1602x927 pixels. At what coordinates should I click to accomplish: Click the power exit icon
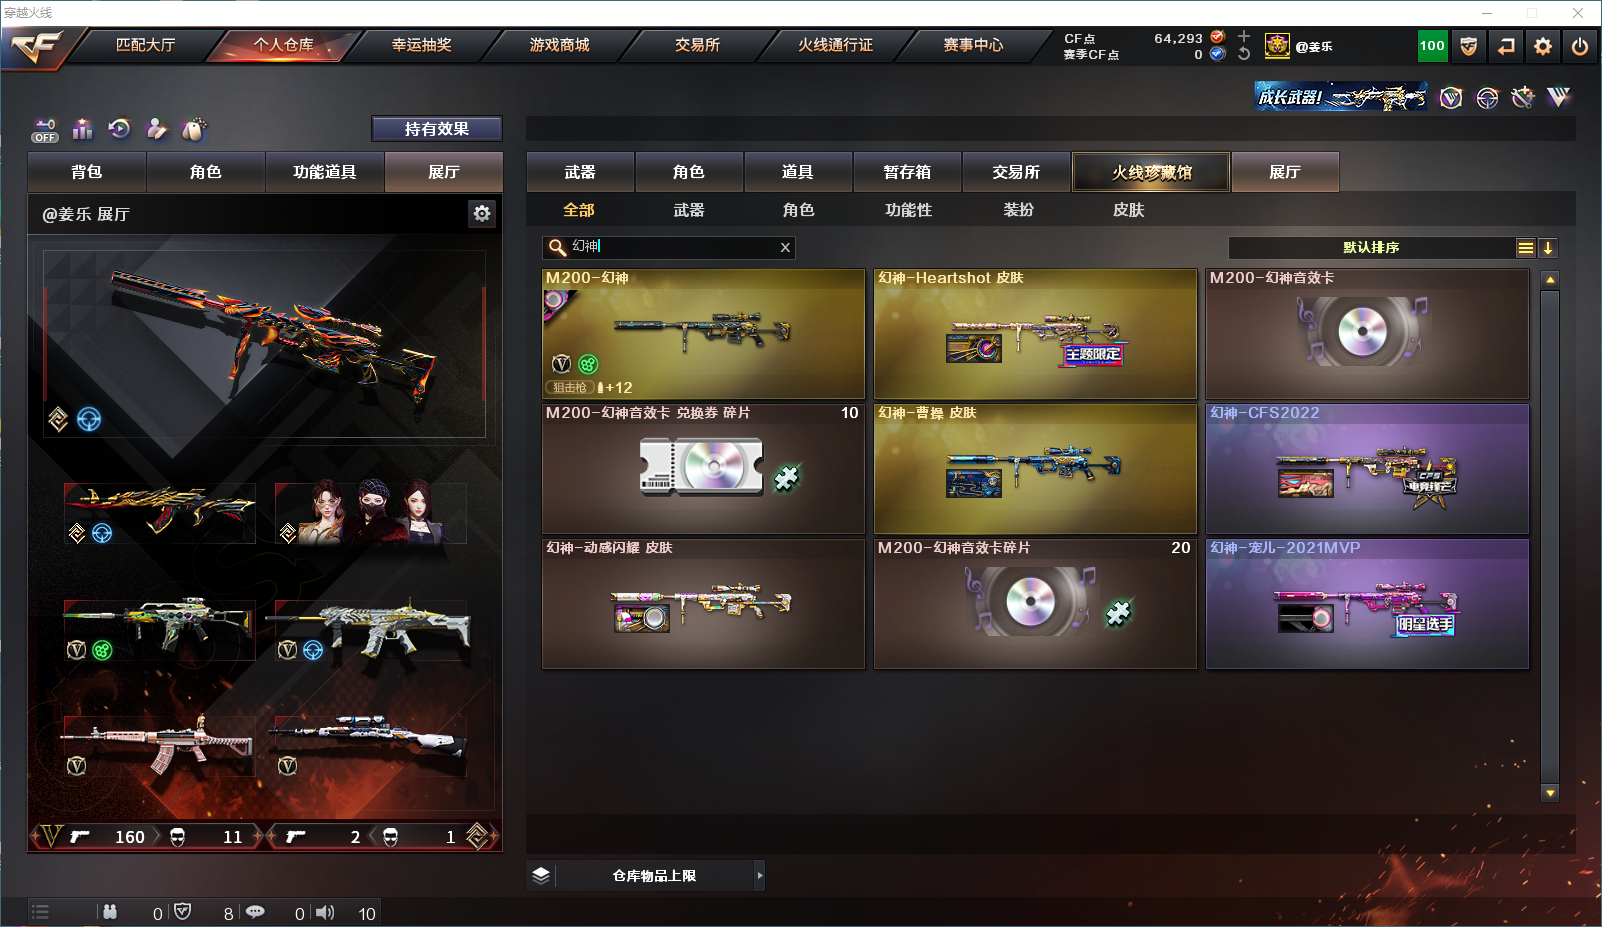(x=1580, y=46)
